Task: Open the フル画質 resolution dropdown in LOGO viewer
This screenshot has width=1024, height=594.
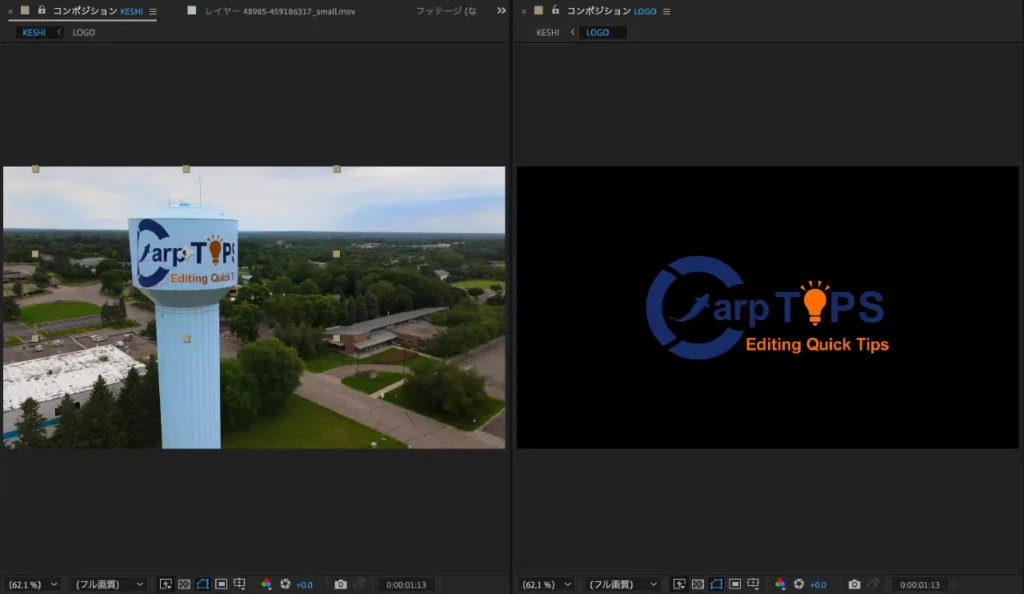Action: (x=622, y=585)
